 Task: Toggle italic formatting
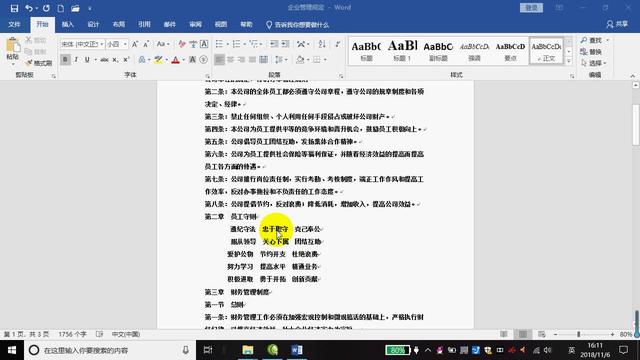click(x=76, y=60)
